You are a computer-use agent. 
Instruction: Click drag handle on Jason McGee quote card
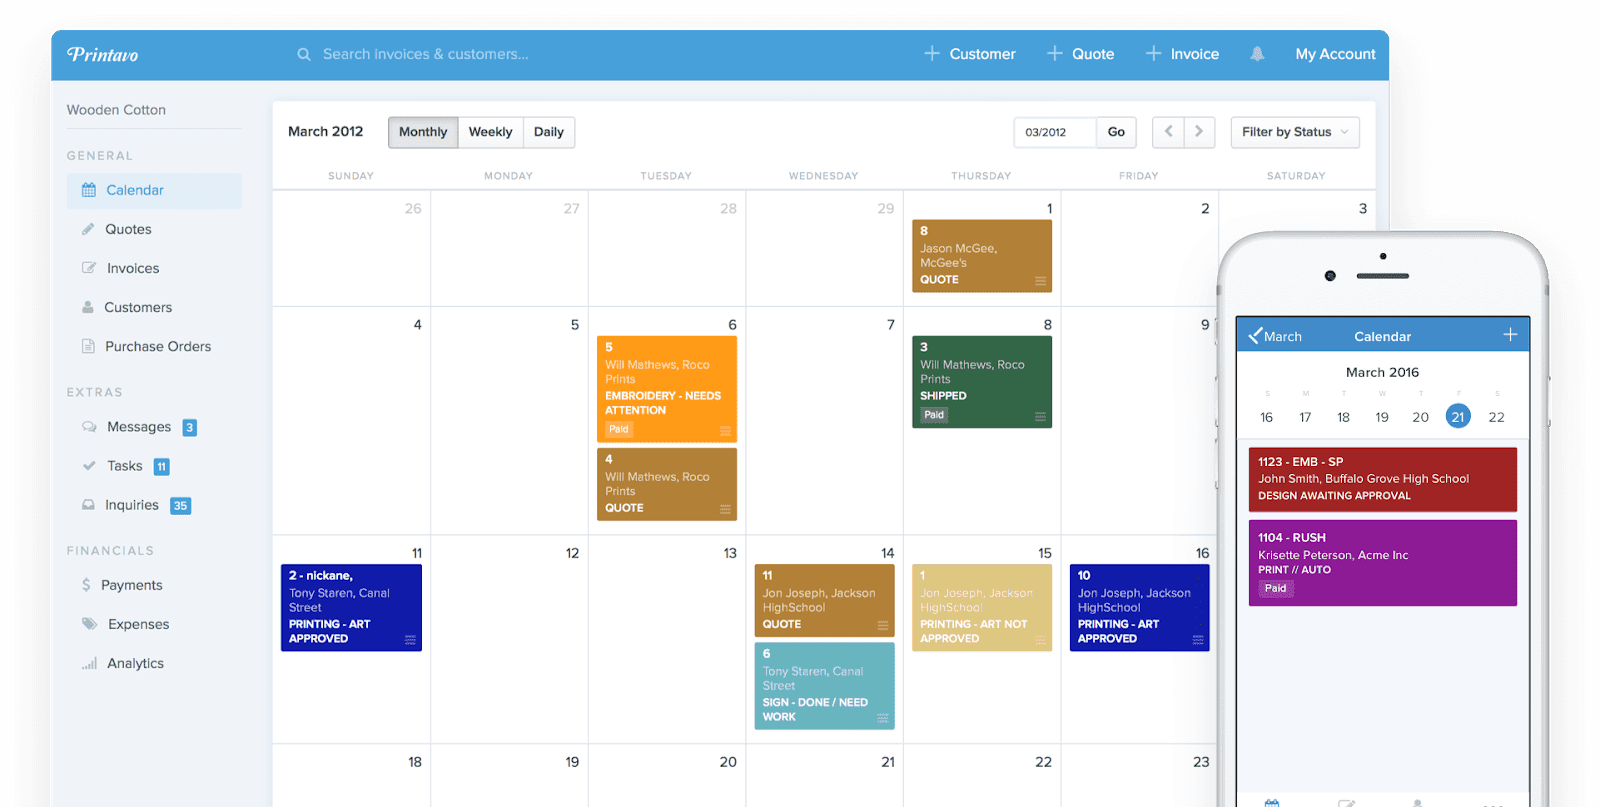(1040, 281)
